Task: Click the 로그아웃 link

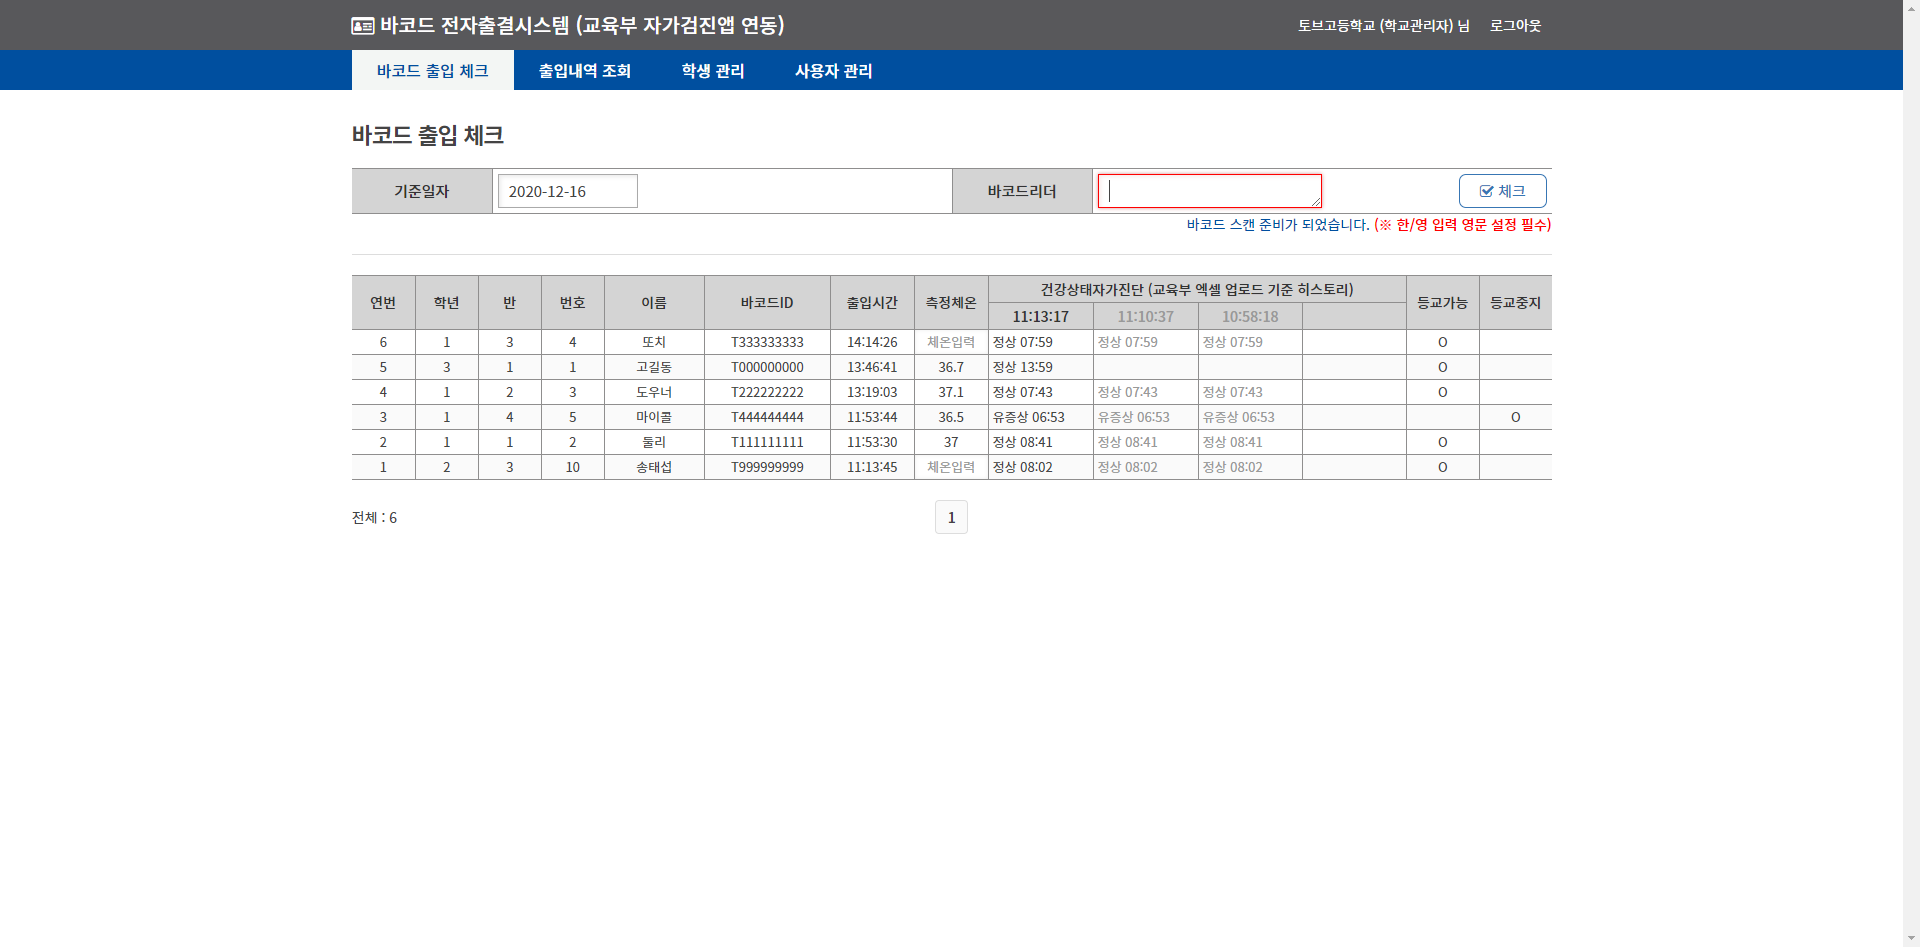Action: click(1515, 26)
